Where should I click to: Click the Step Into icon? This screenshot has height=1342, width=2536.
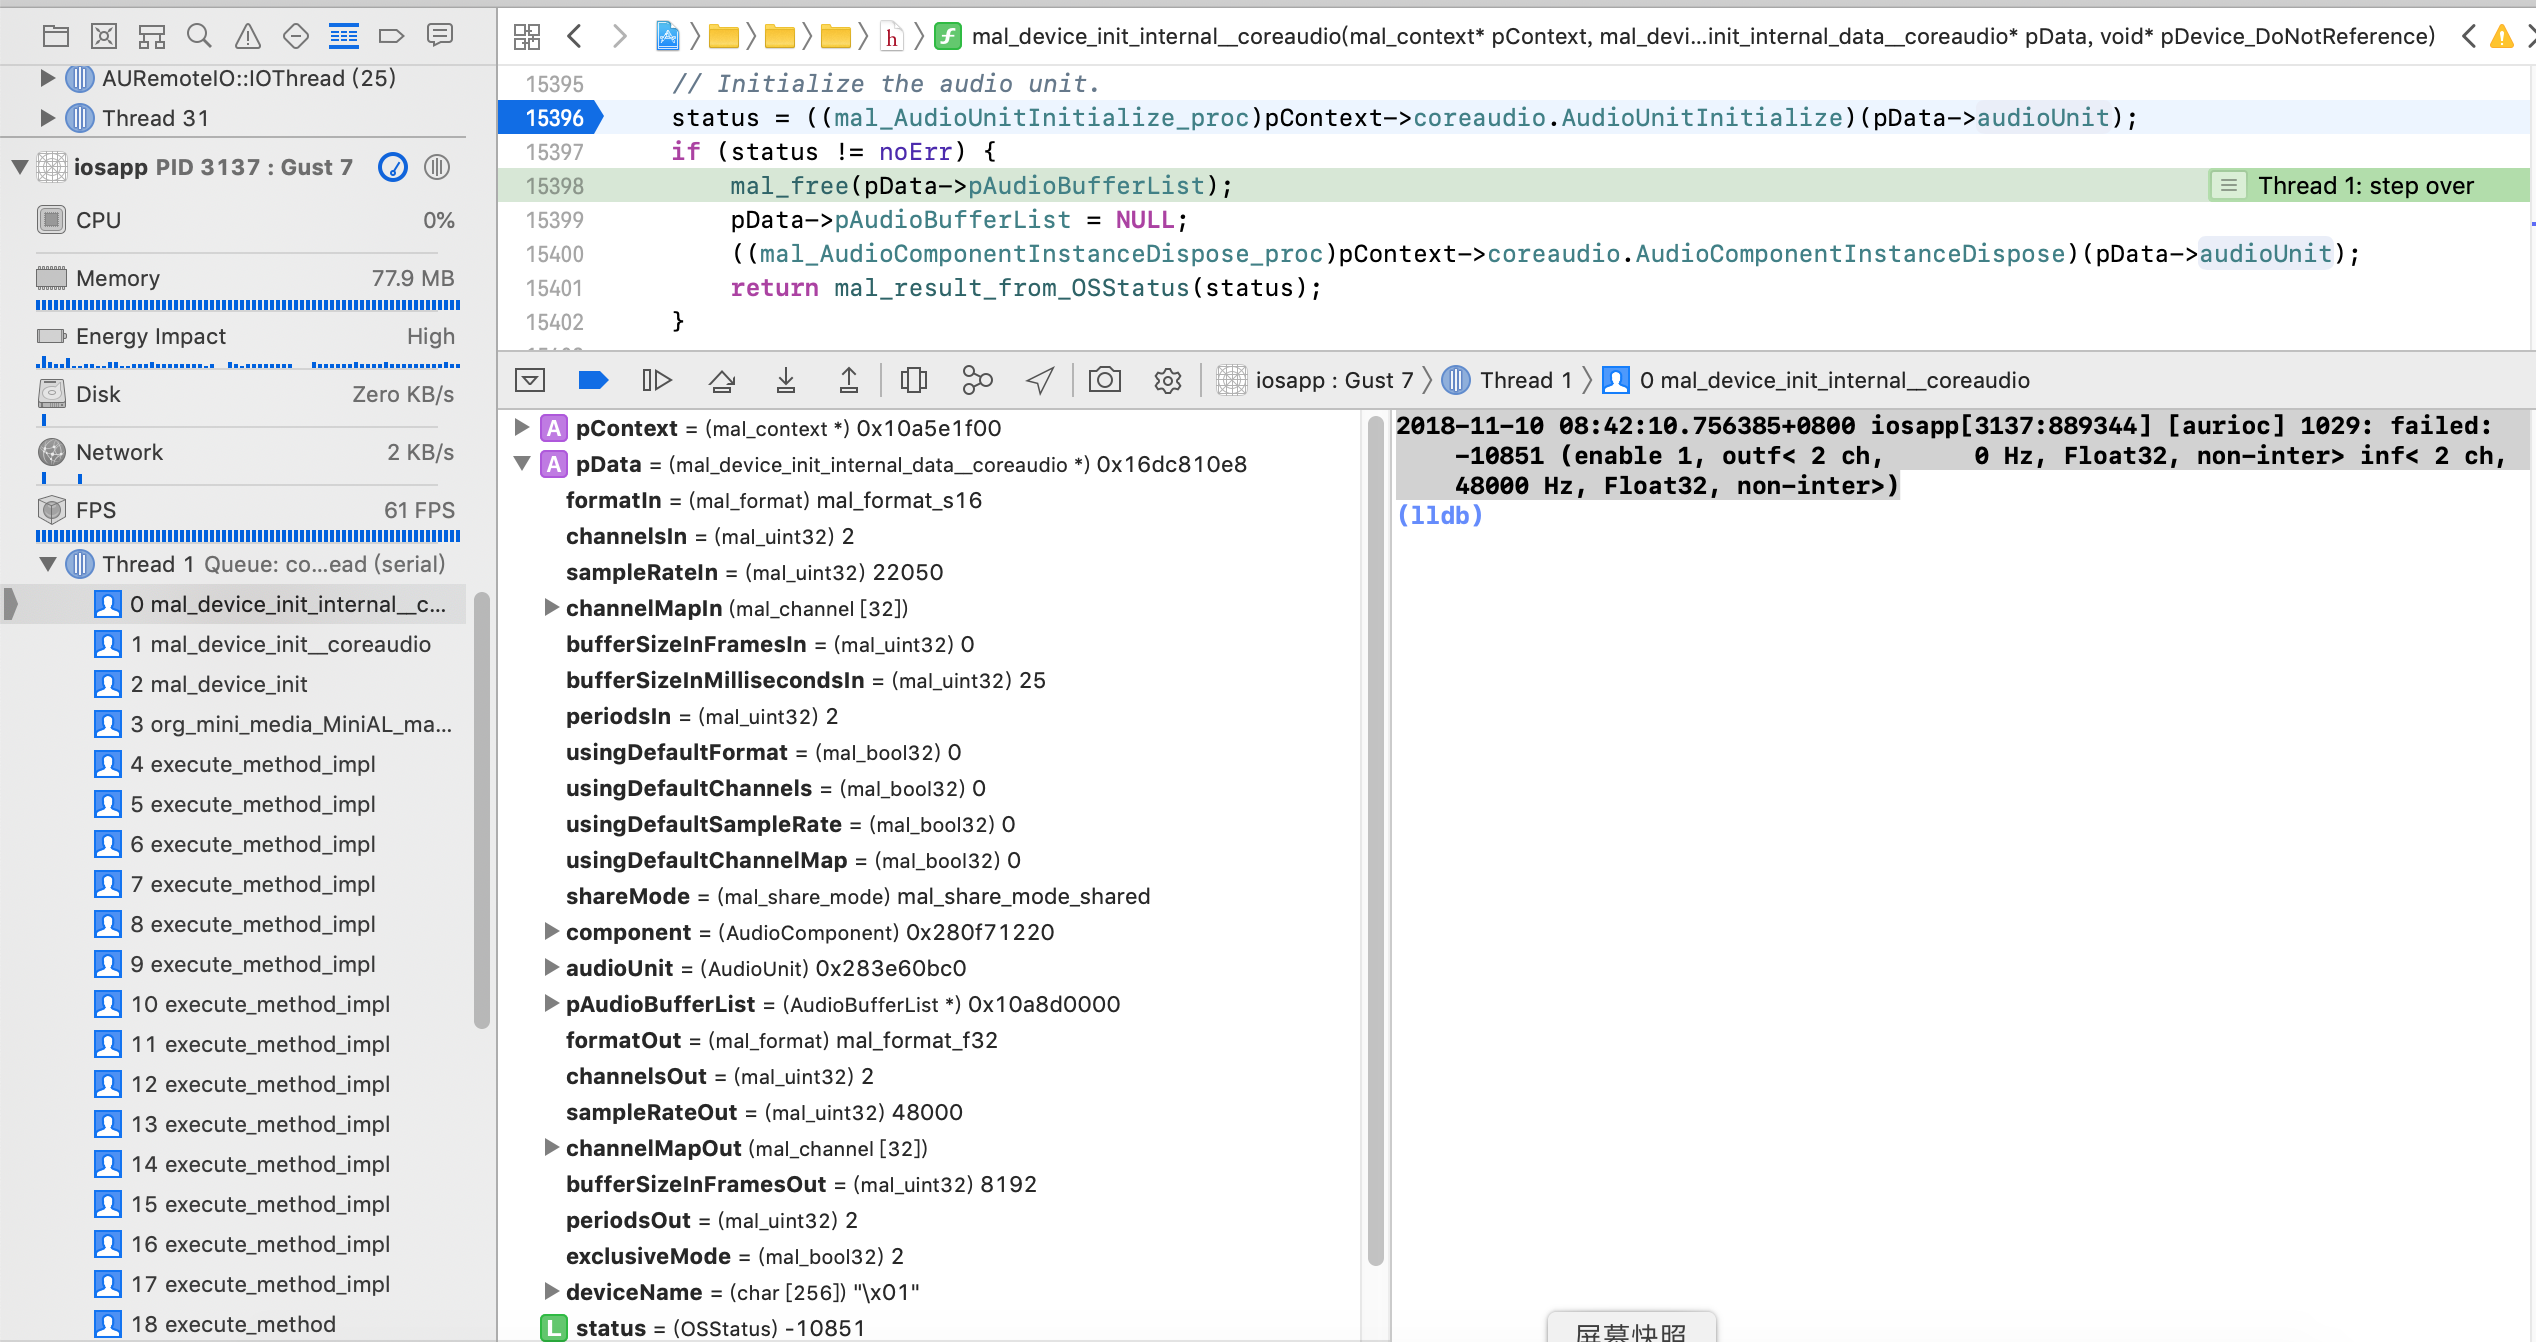pyautogui.click(x=785, y=380)
